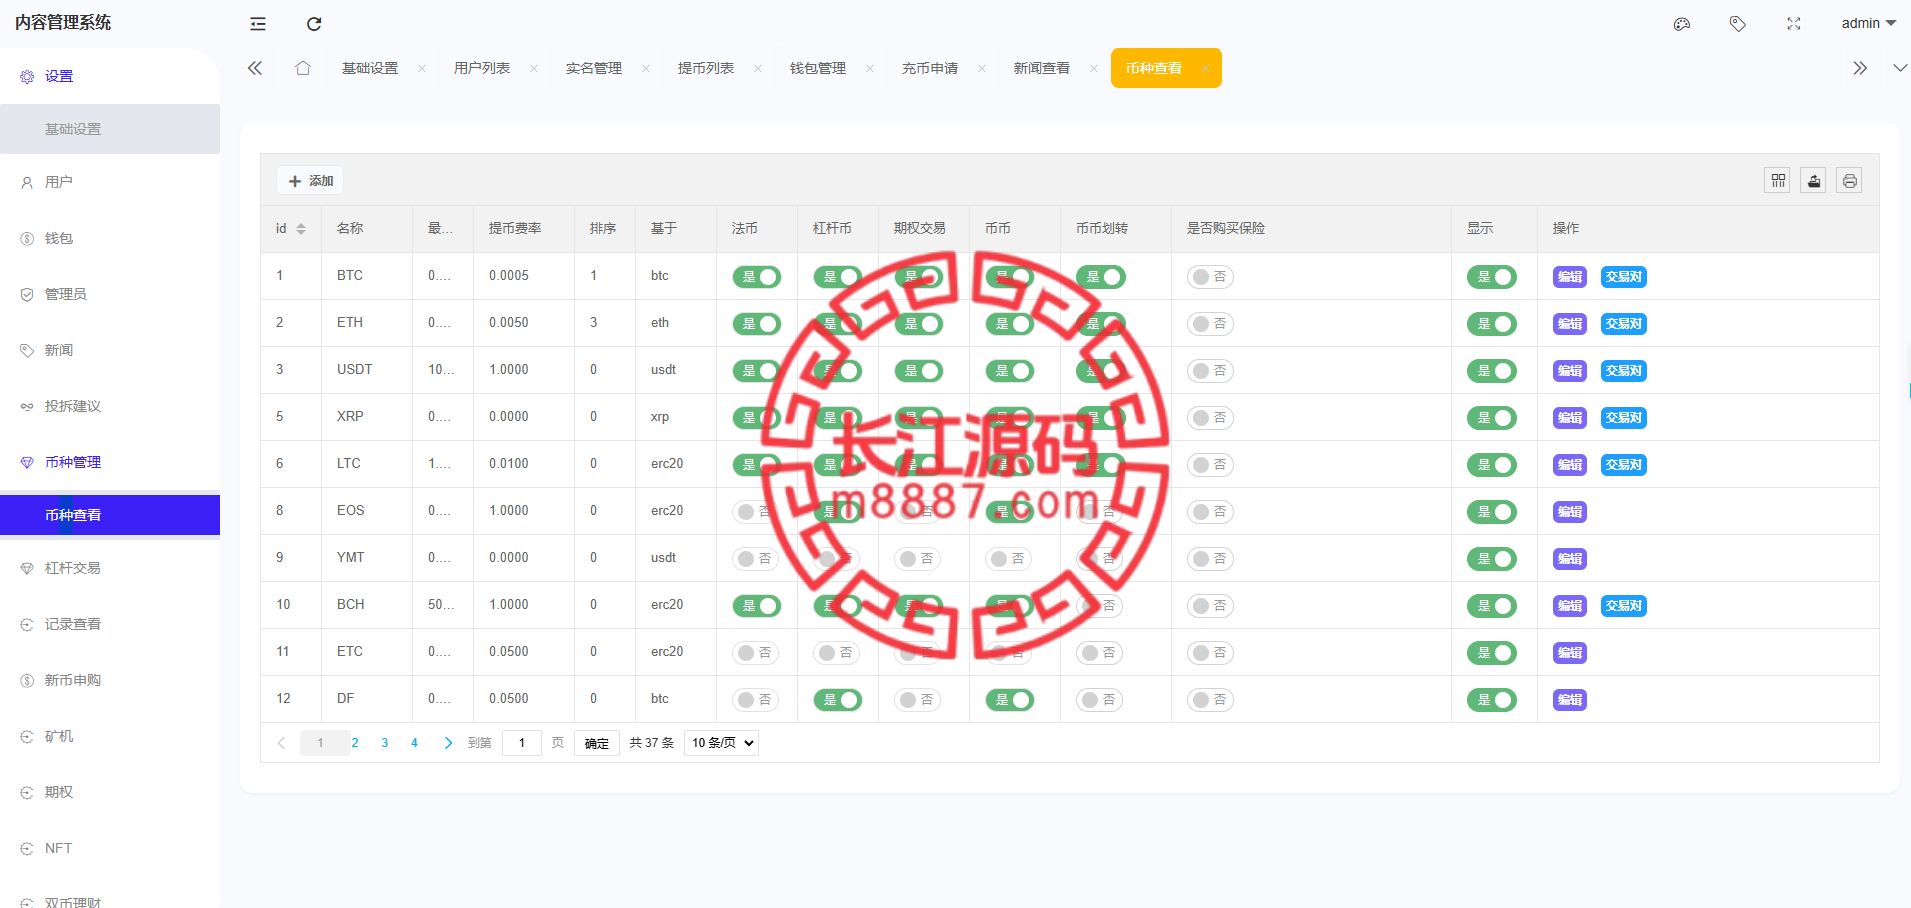Expand 杠杆交易 sidebar menu
Image resolution: width=1911 pixels, height=908 pixels.
[x=110, y=568]
